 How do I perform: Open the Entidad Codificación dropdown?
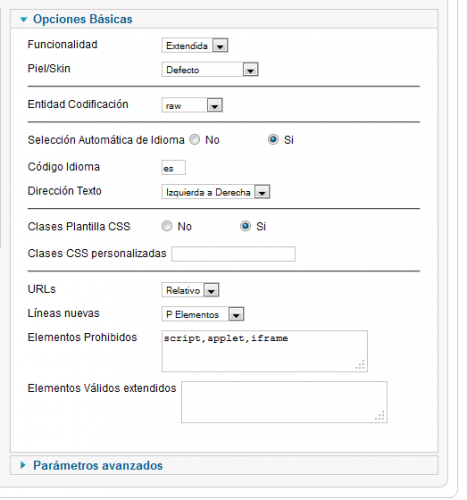click(192, 105)
